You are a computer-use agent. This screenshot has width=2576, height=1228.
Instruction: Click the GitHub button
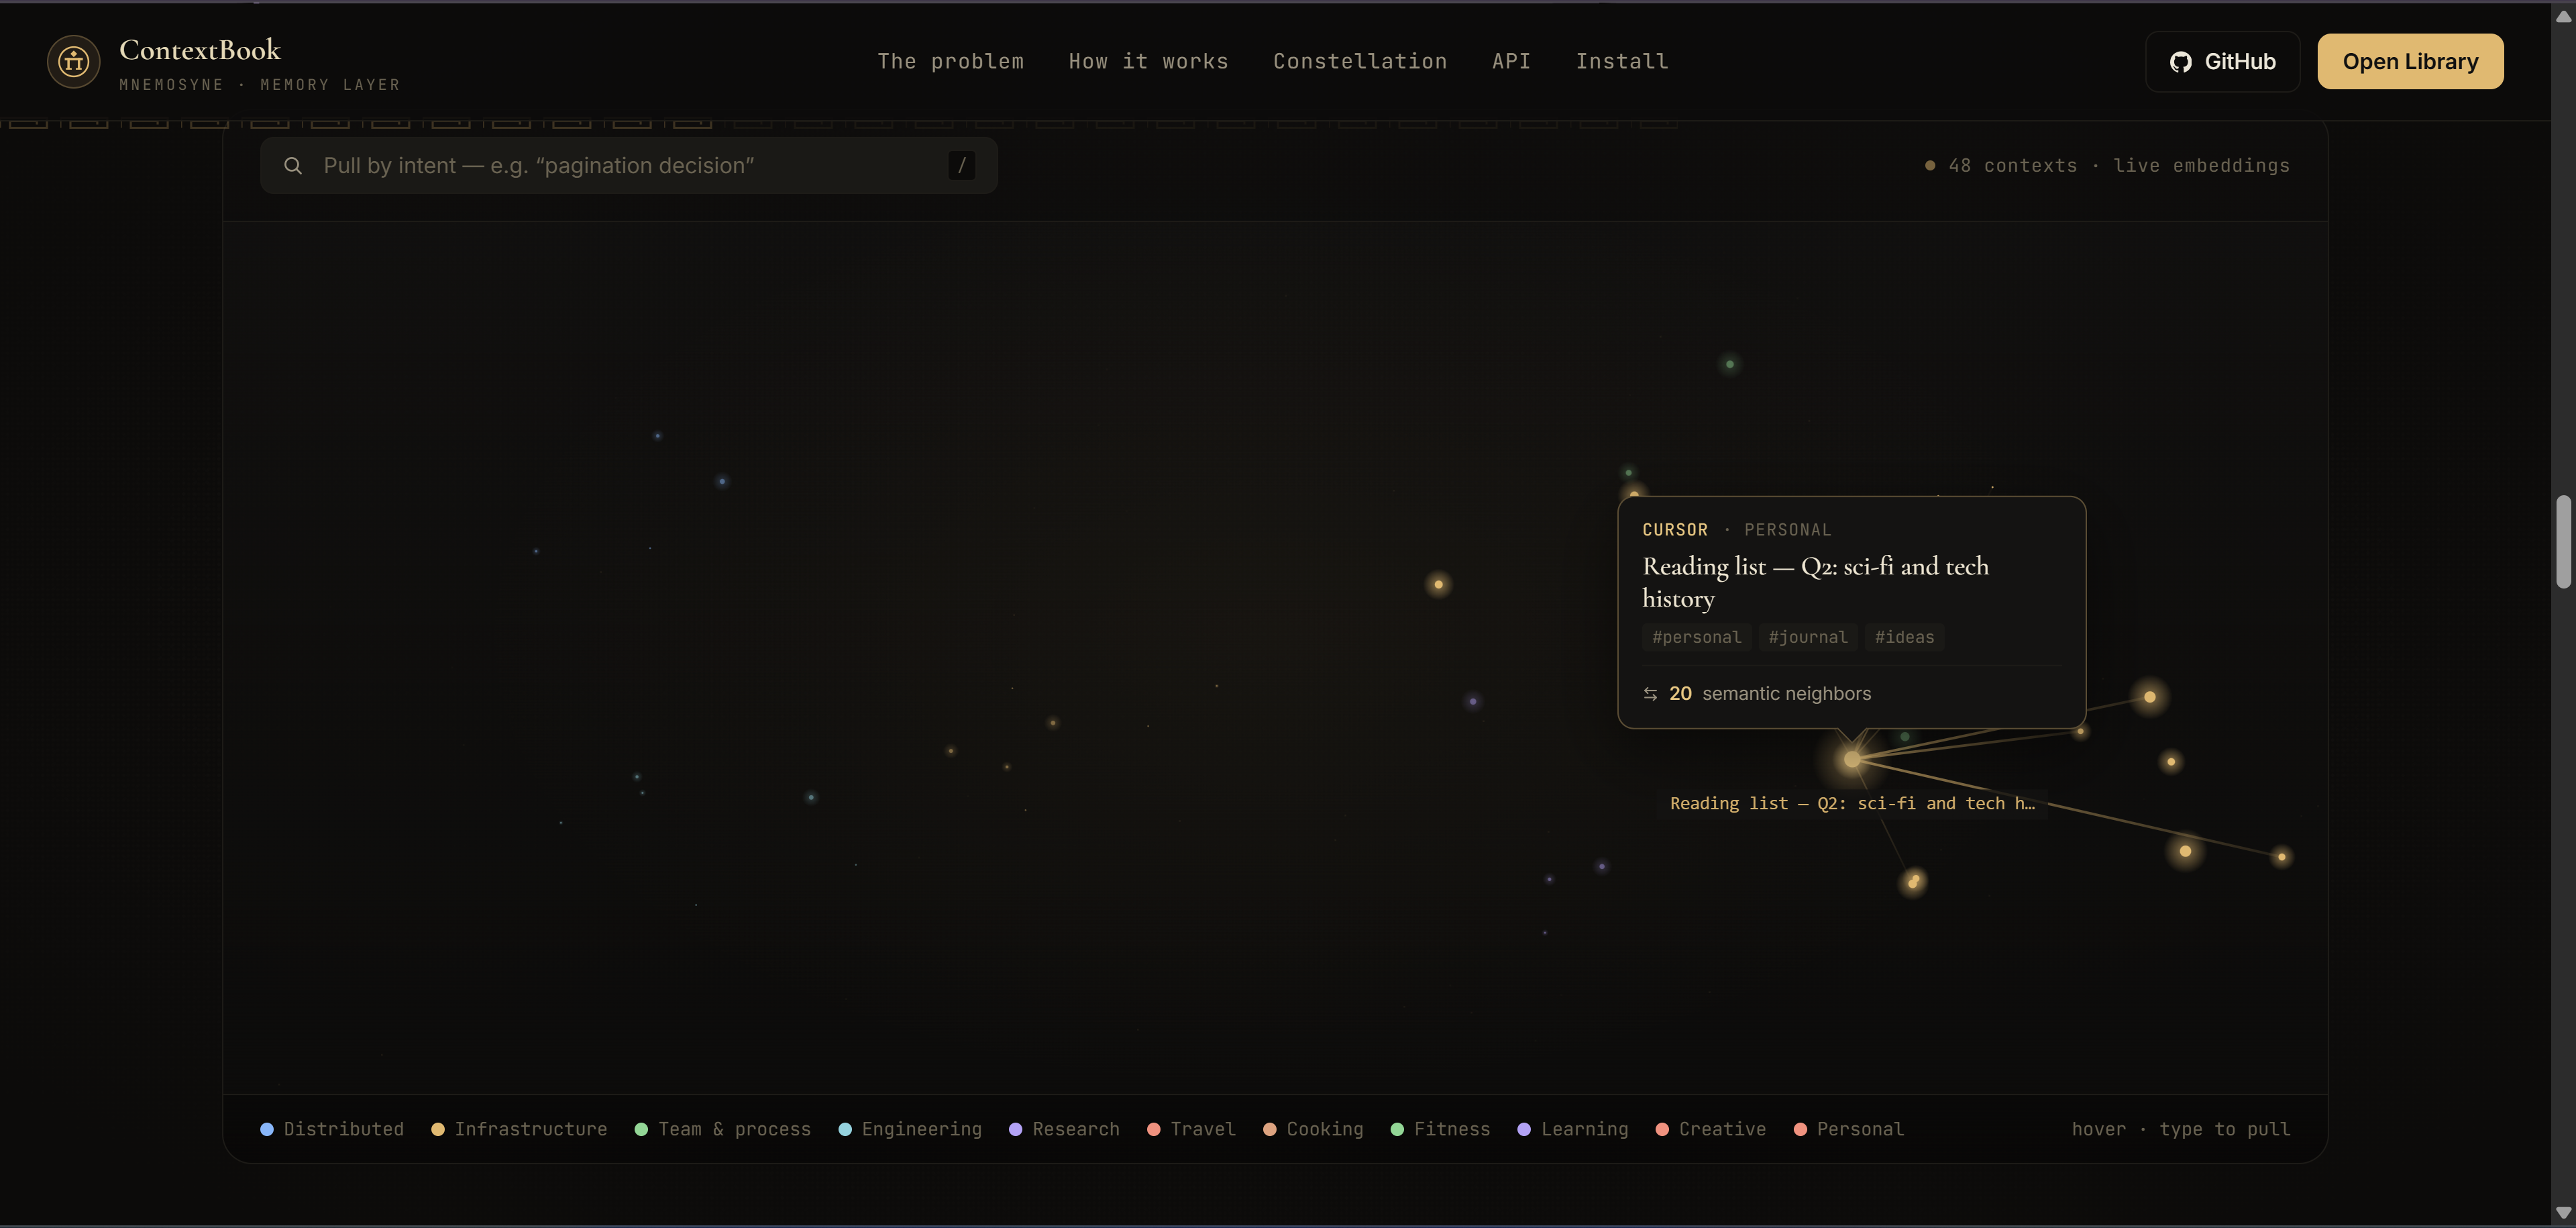[x=2222, y=62]
